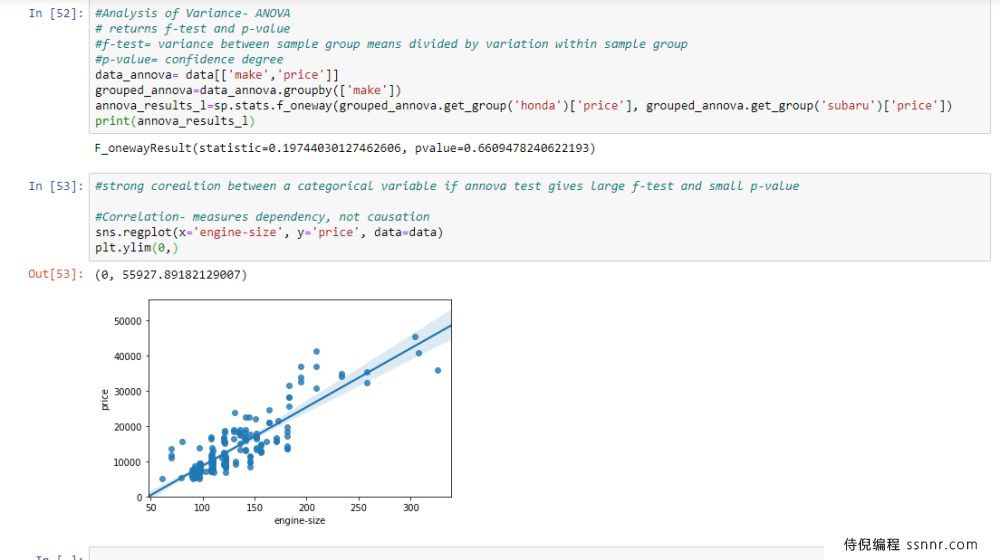Click the Out[53] output prompt area
Image resolution: width=1000 pixels, height=560 pixels.
click(56, 274)
